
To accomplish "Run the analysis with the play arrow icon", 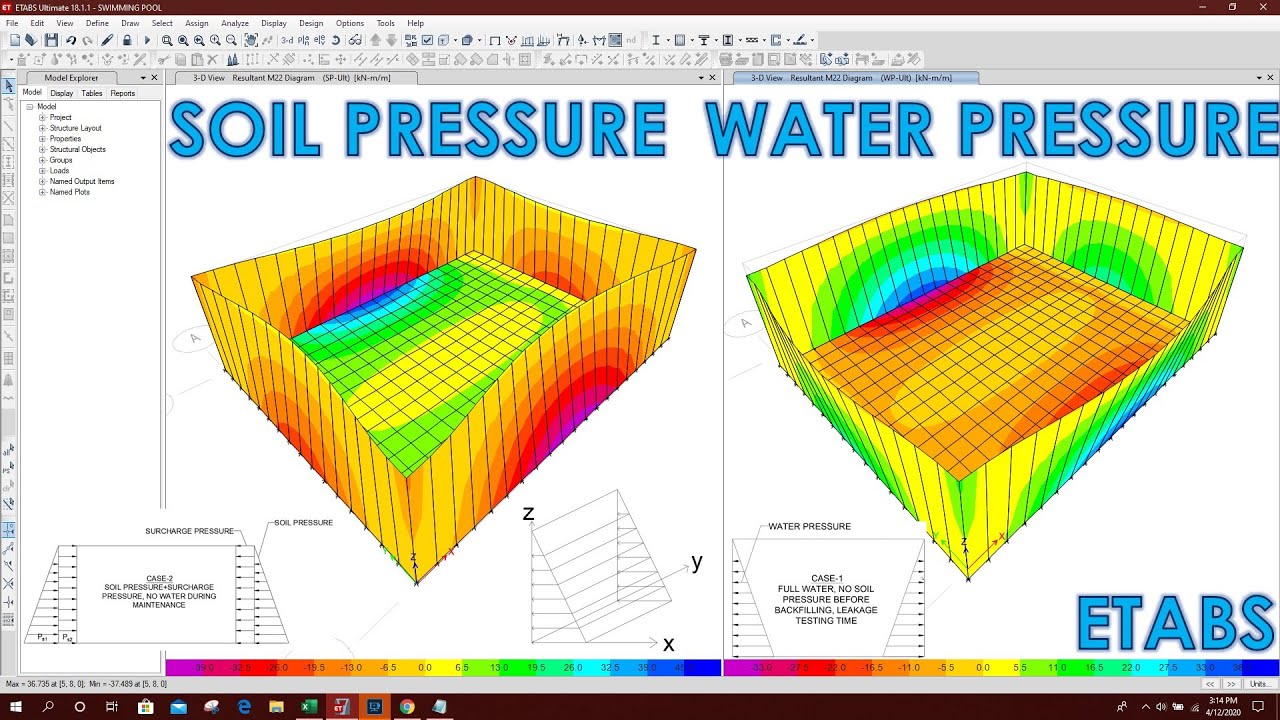I will click(147, 40).
